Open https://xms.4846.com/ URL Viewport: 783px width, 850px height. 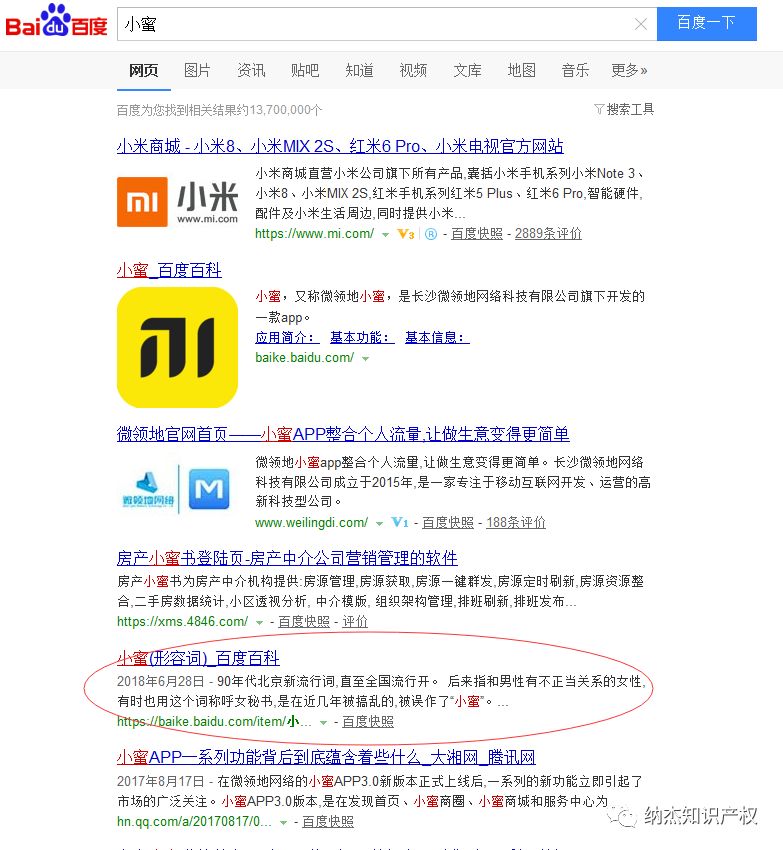point(183,622)
